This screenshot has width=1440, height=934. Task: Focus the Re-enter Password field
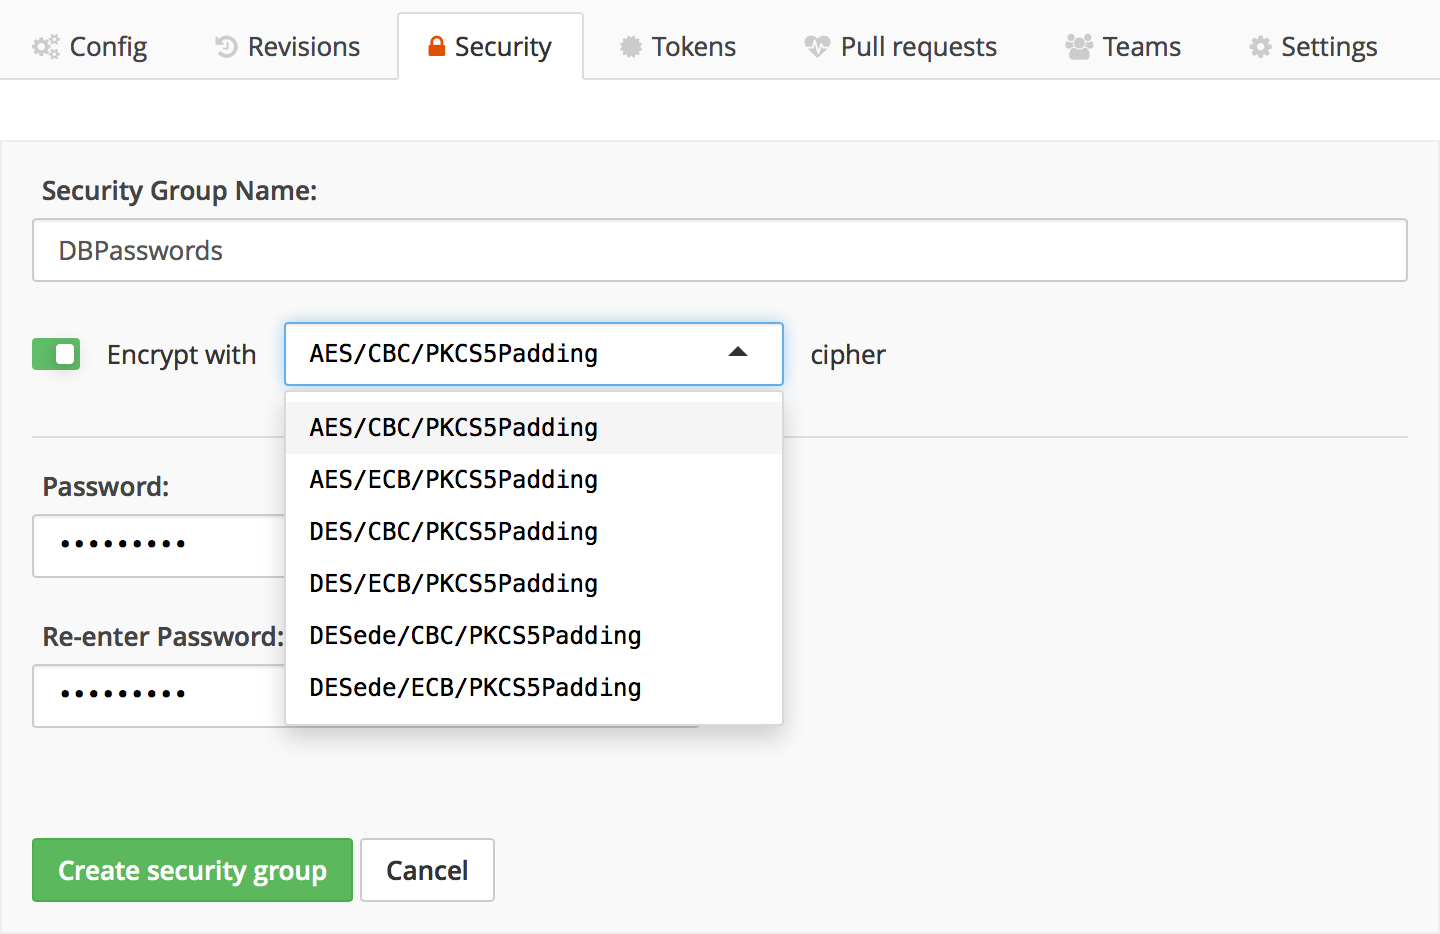[160, 695]
